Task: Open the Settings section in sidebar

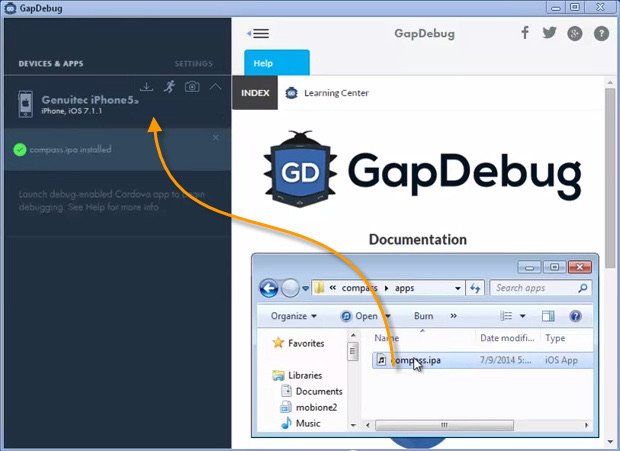Action: click(x=193, y=64)
